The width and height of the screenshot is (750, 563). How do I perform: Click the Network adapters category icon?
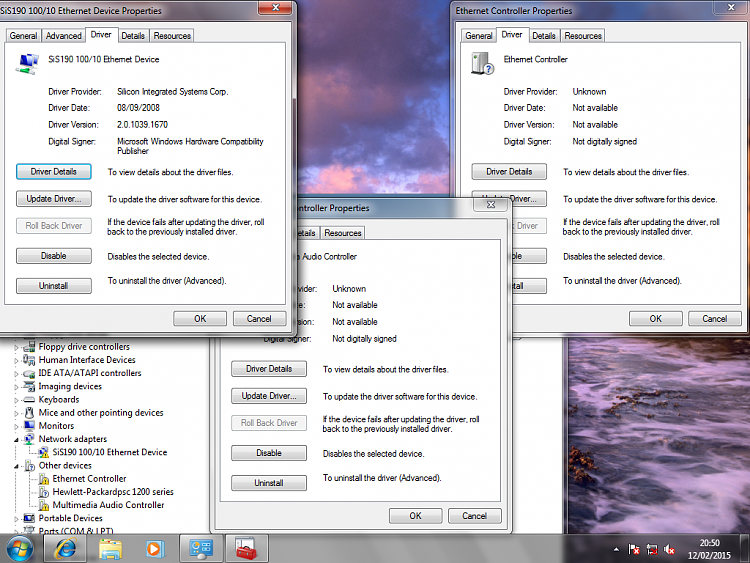(29, 439)
